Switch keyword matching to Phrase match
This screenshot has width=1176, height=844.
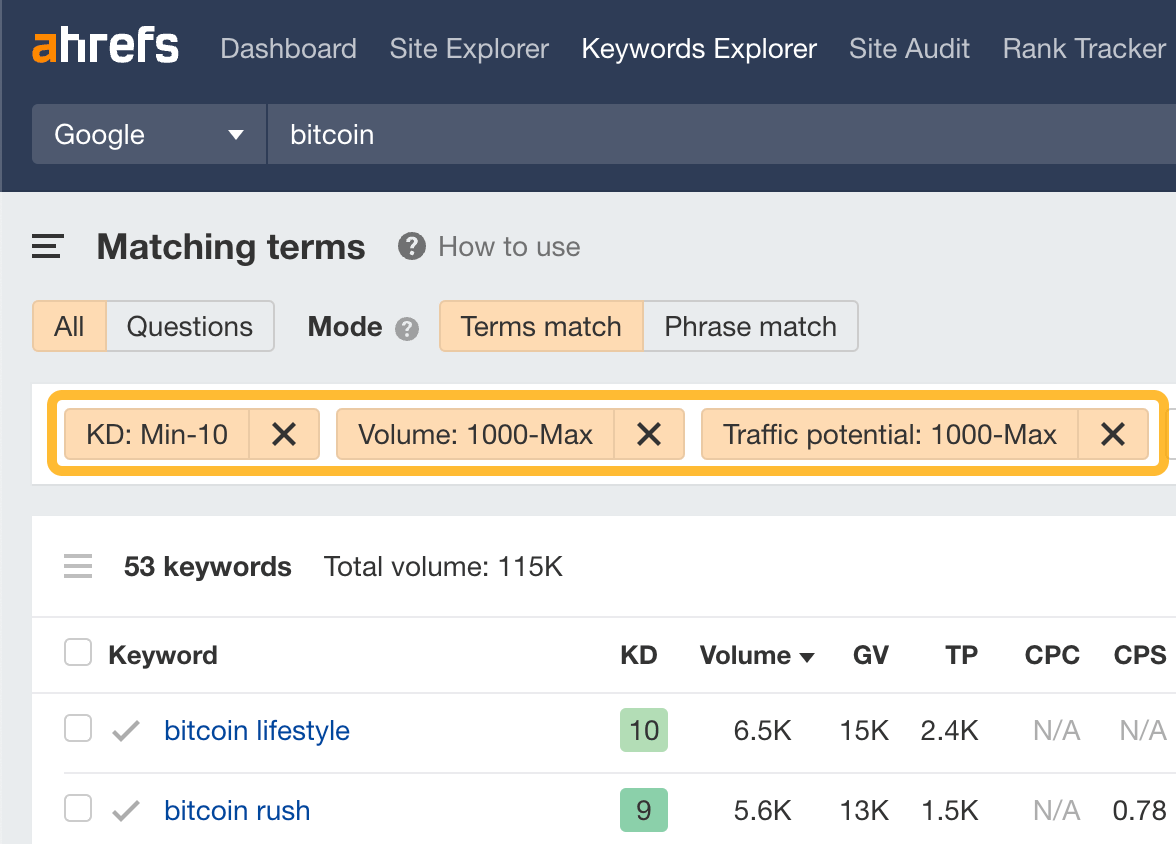point(750,326)
